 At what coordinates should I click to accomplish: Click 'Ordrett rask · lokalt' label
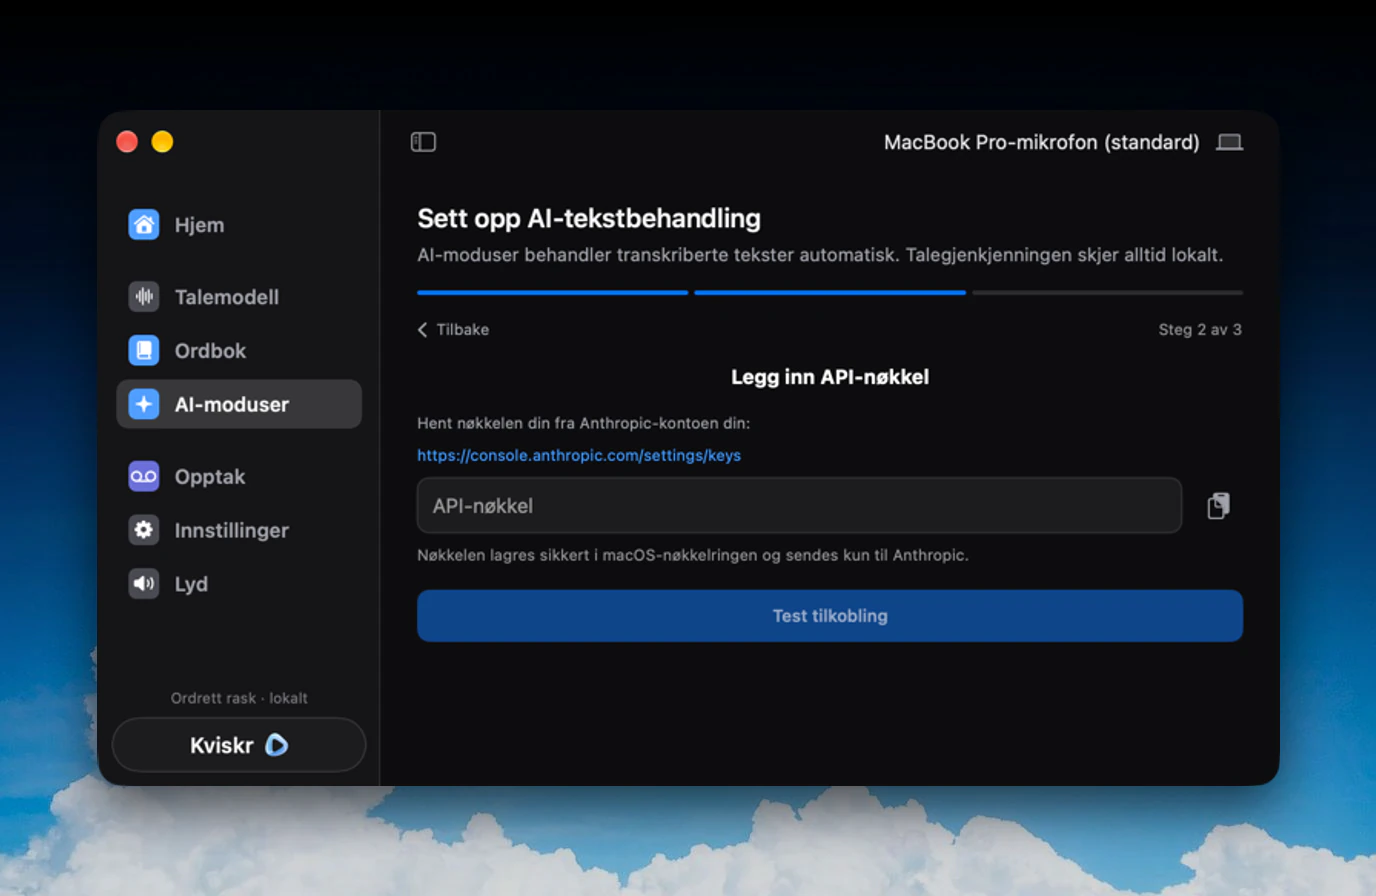click(x=239, y=698)
